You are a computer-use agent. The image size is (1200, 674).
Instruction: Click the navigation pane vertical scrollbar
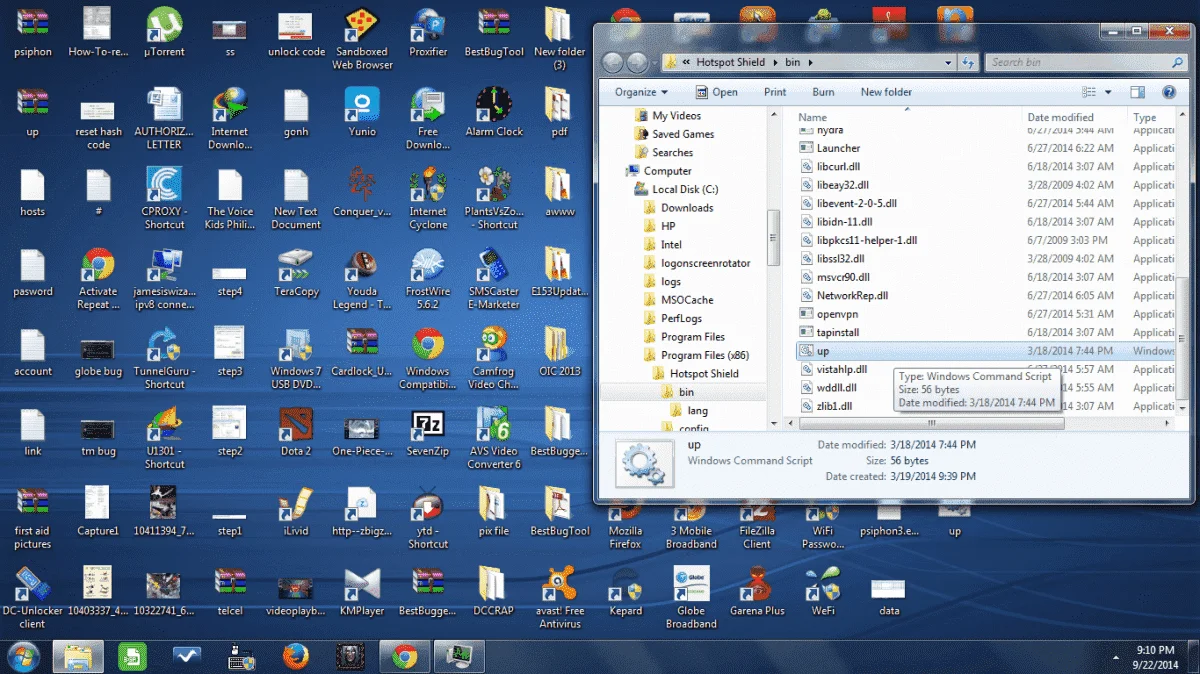773,238
